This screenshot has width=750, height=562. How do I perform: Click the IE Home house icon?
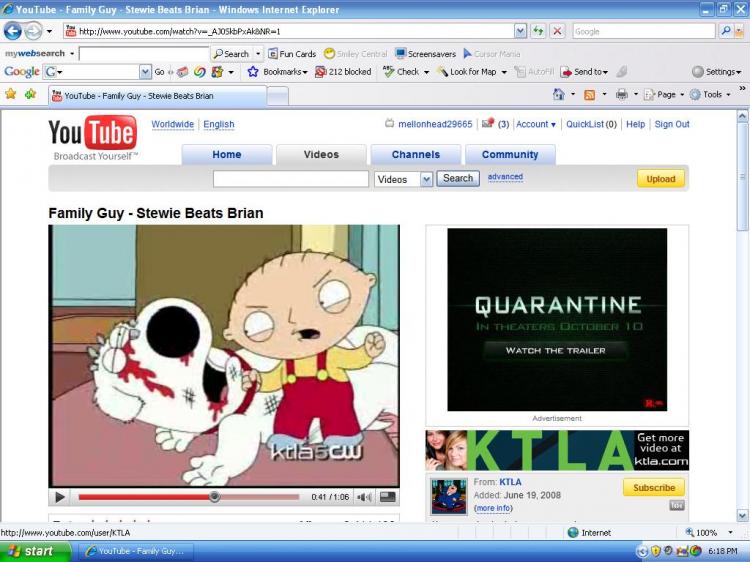click(558, 94)
